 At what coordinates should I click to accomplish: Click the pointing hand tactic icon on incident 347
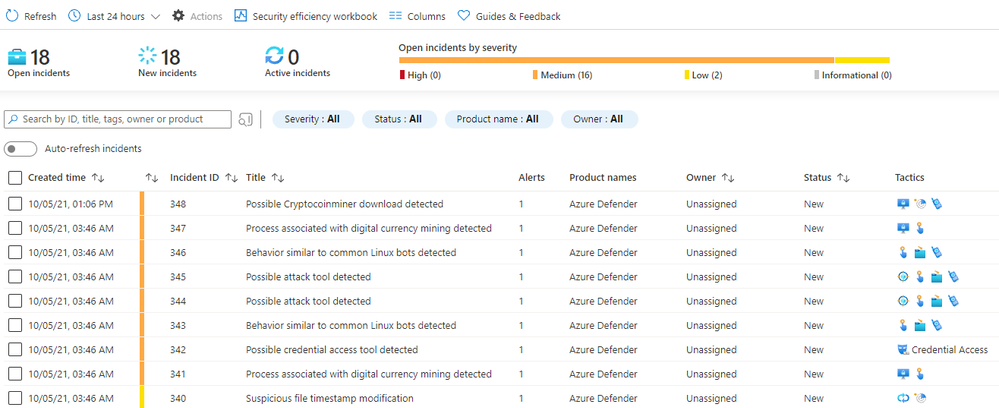point(919,228)
